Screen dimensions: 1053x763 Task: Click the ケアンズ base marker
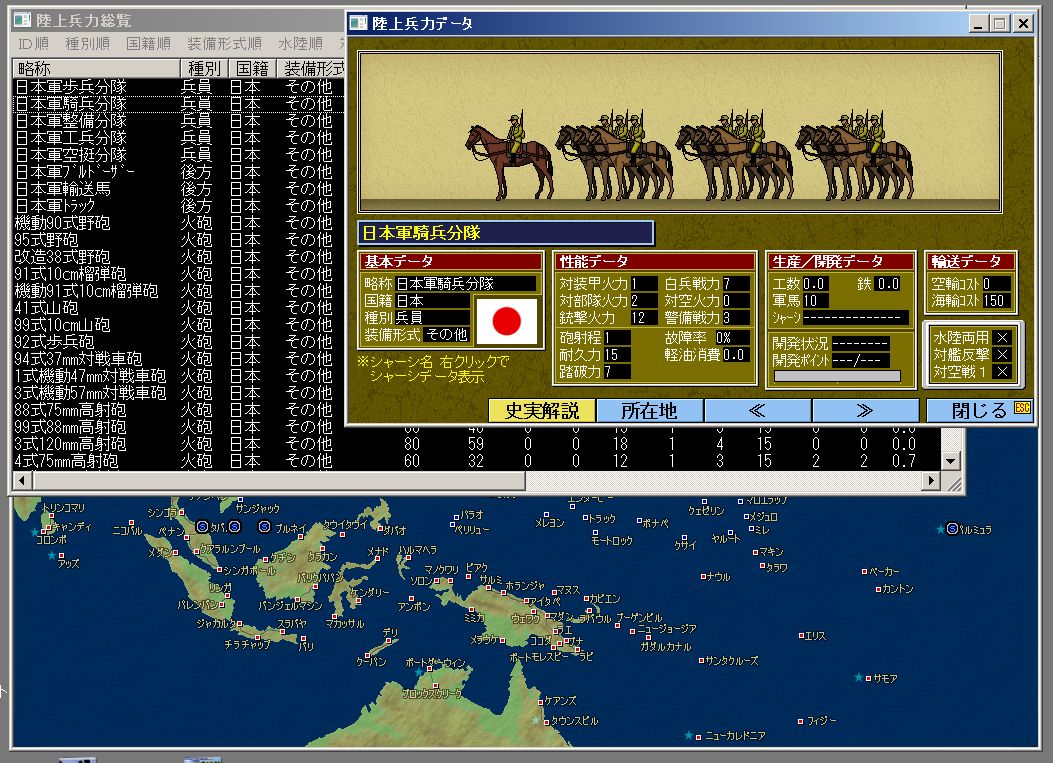click(540, 702)
